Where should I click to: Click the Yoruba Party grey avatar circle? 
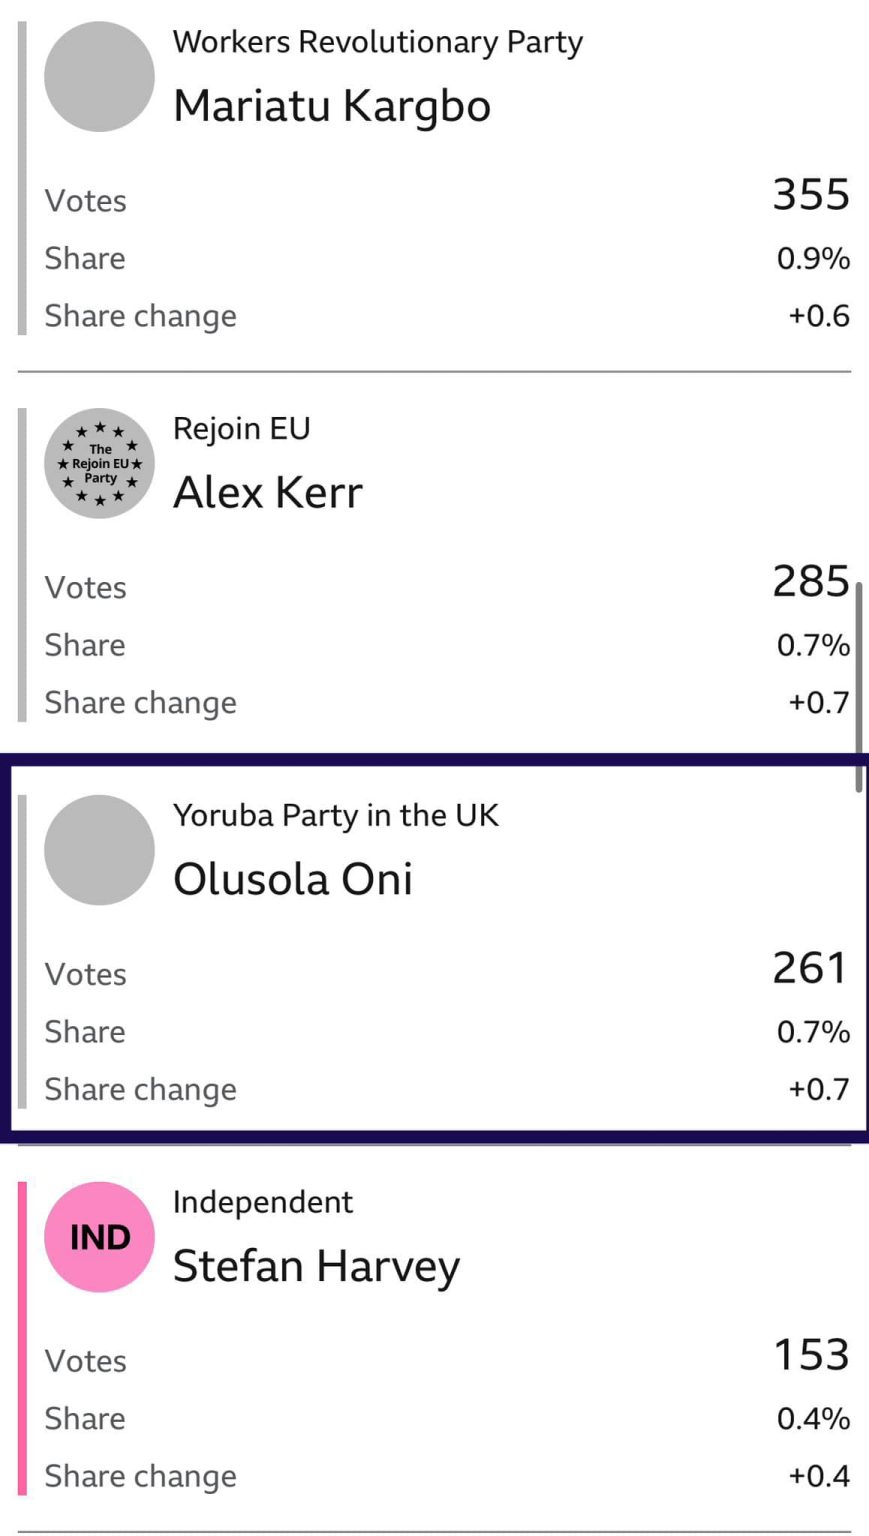pos(100,850)
